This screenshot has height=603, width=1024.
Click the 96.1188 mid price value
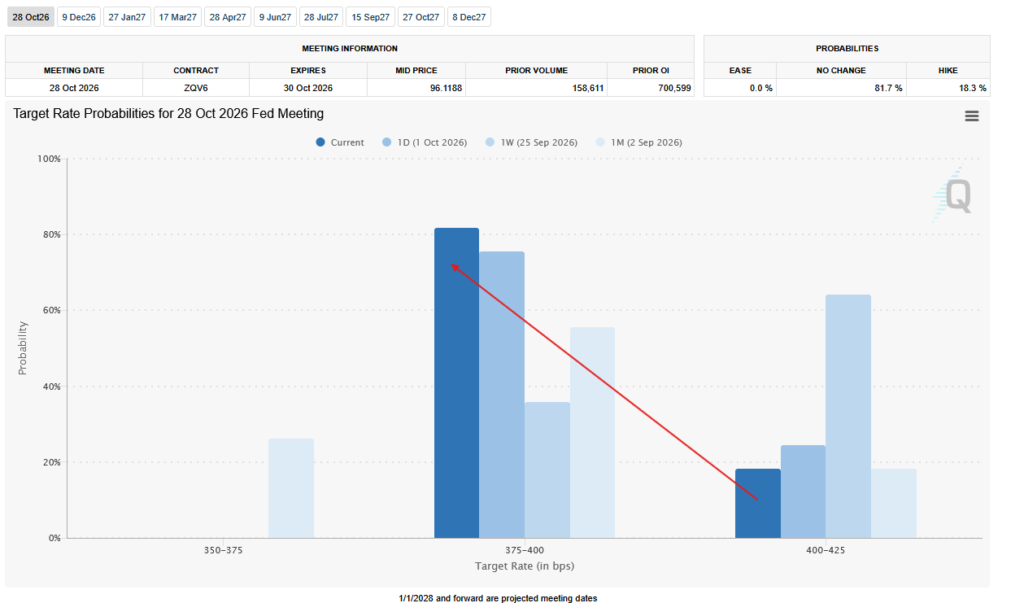(446, 88)
